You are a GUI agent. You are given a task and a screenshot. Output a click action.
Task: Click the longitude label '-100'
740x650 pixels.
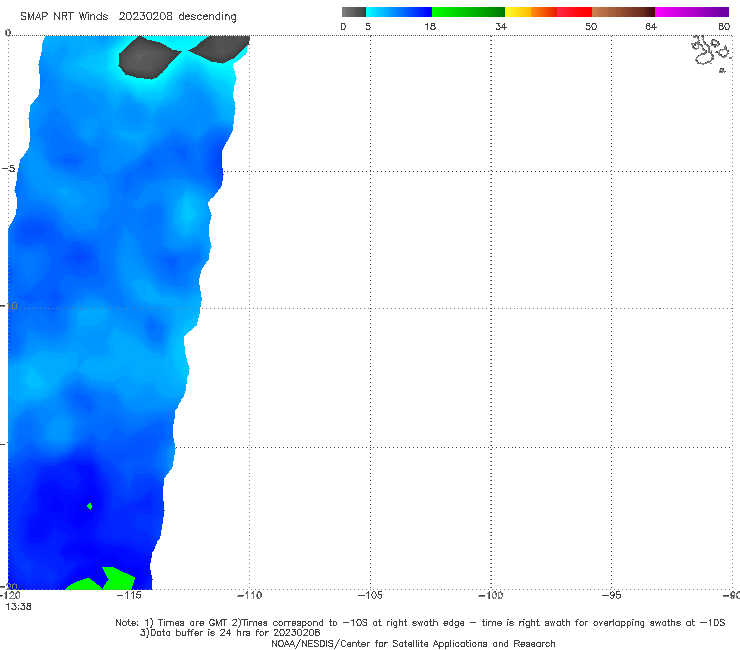490,595
